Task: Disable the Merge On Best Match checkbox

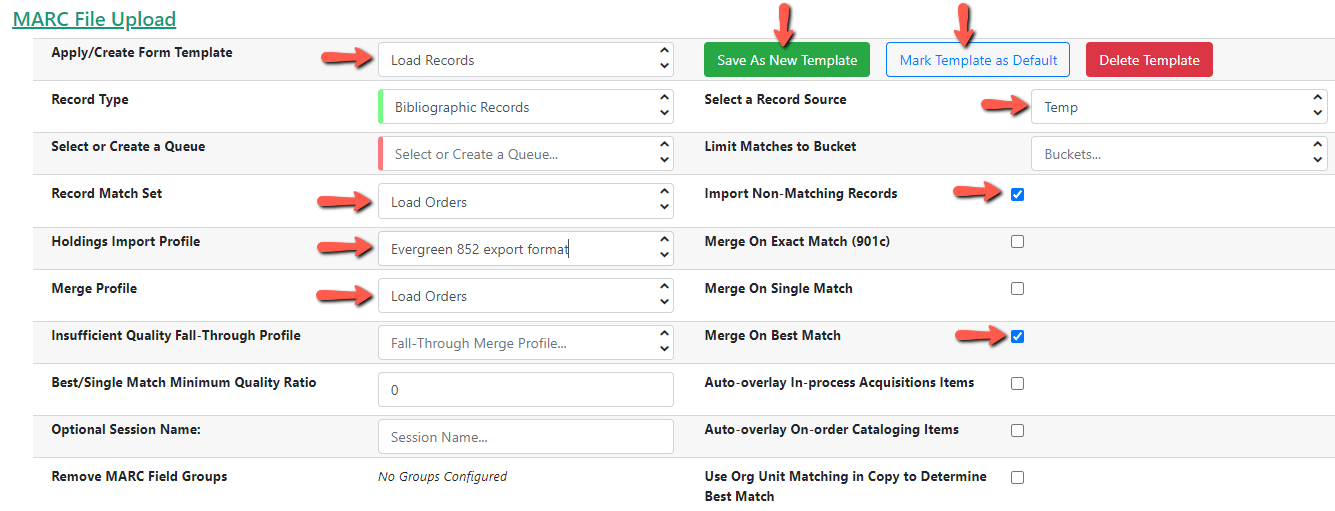Action: [1017, 336]
